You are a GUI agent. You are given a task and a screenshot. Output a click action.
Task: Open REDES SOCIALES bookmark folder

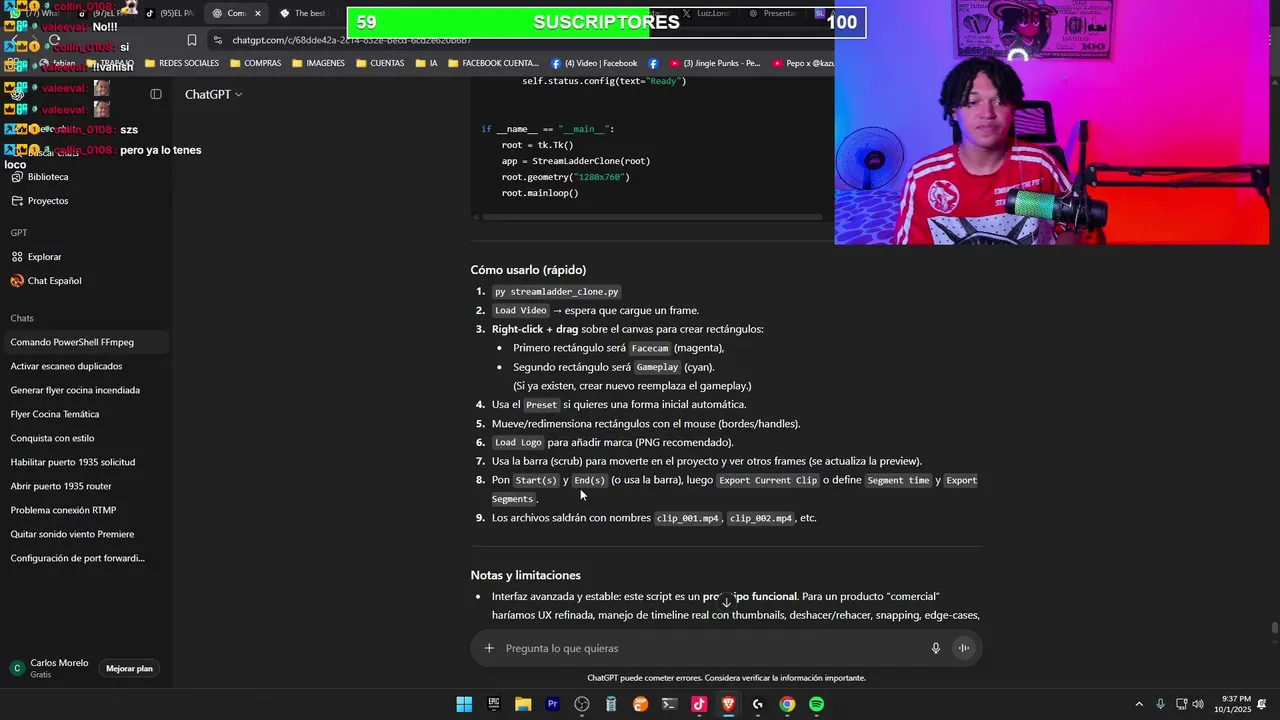click(x=182, y=63)
